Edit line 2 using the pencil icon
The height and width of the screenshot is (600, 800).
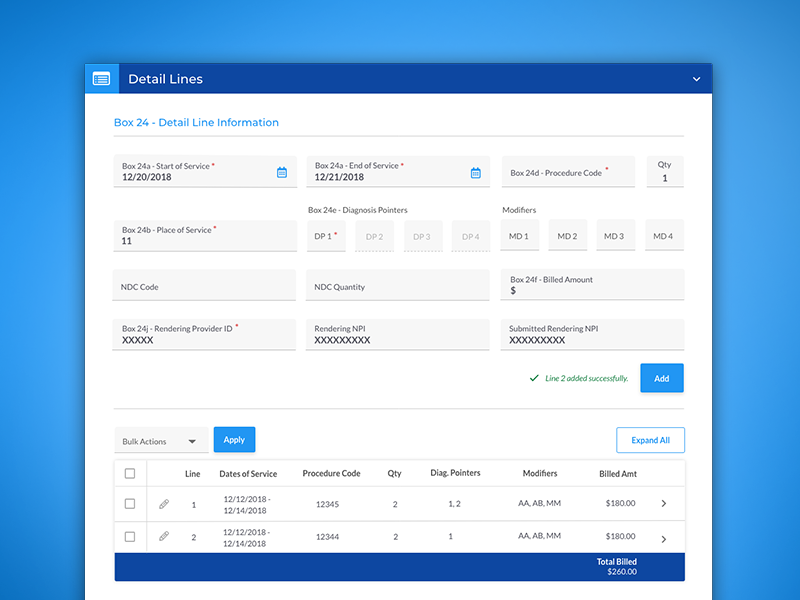164,537
